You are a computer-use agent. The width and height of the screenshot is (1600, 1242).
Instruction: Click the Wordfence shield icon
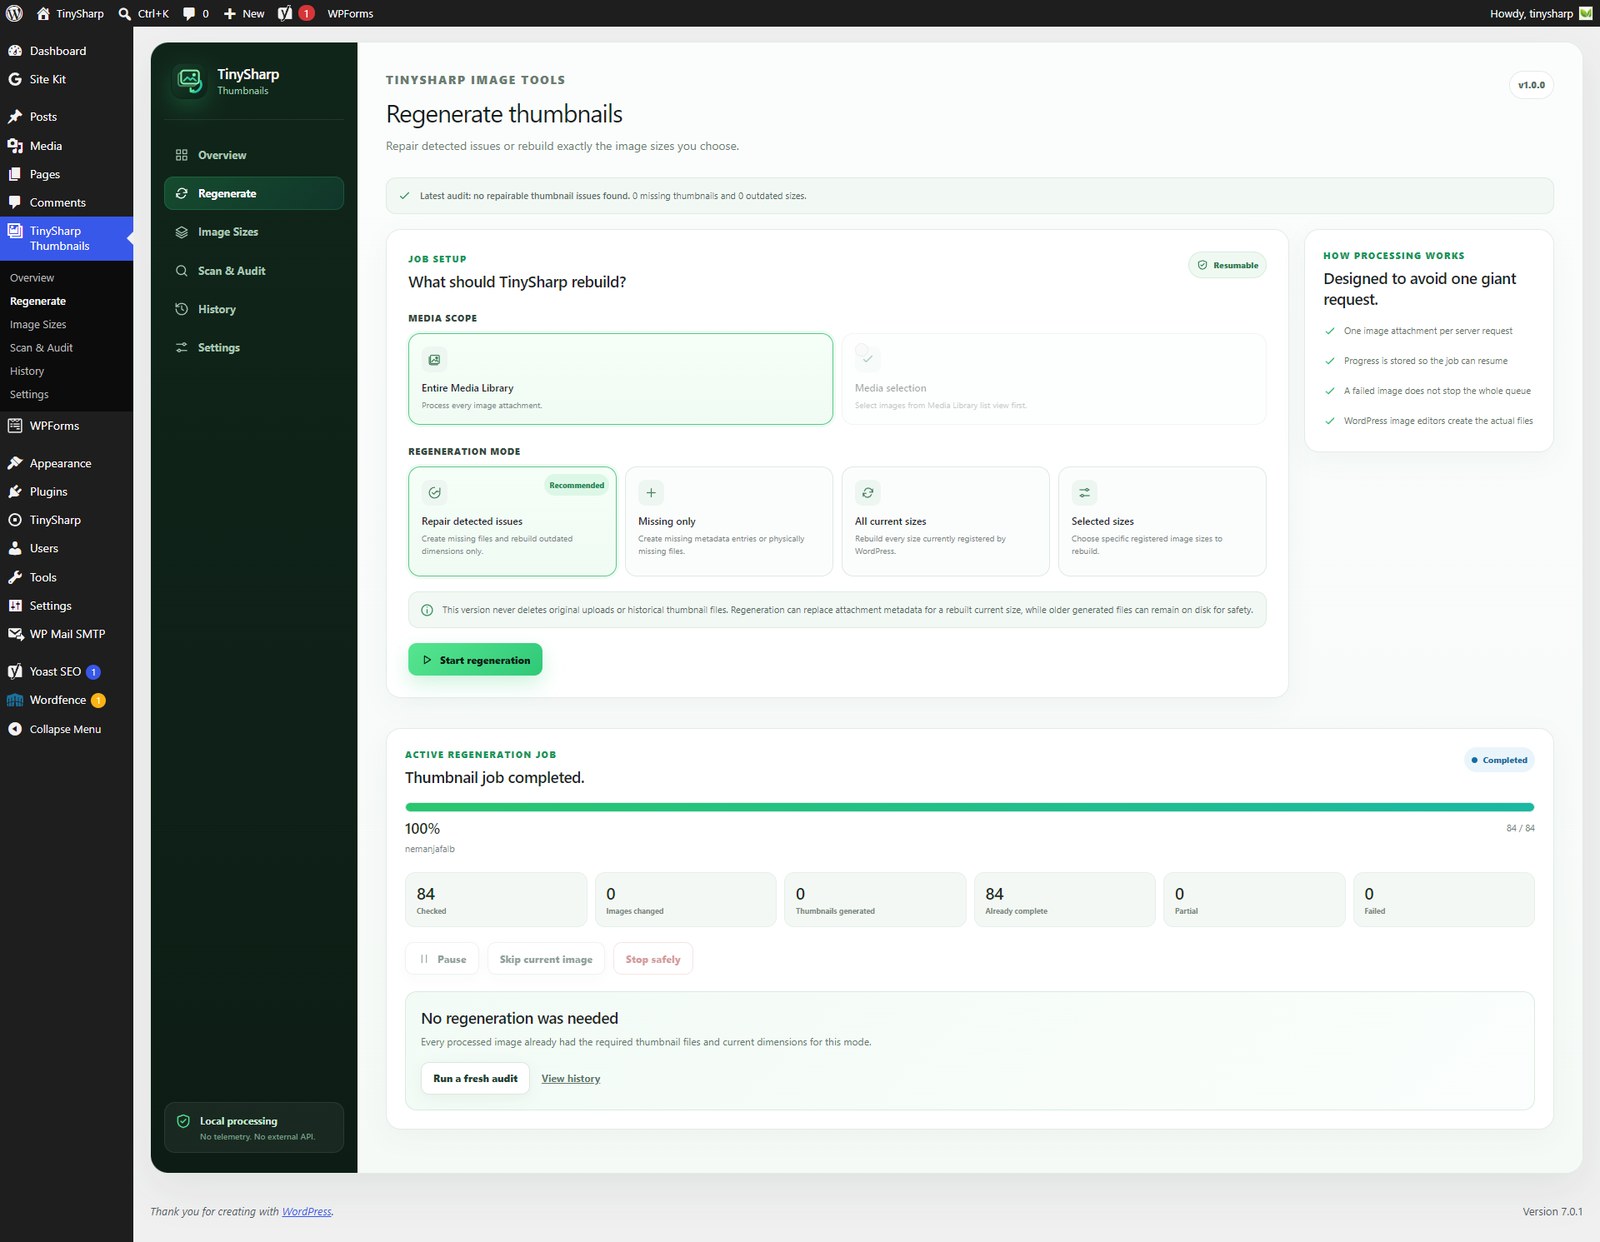pos(15,700)
